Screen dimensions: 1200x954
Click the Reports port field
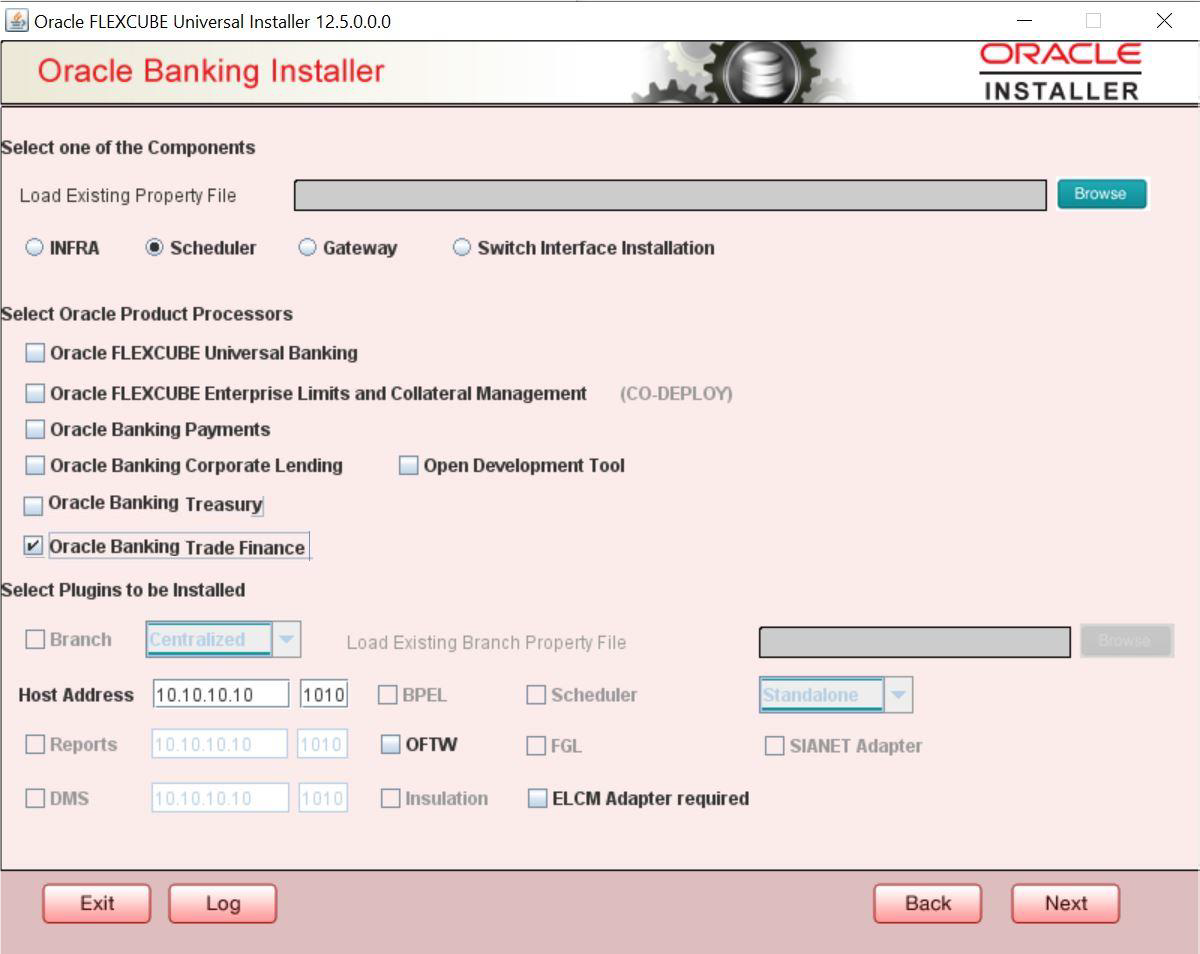point(322,744)
